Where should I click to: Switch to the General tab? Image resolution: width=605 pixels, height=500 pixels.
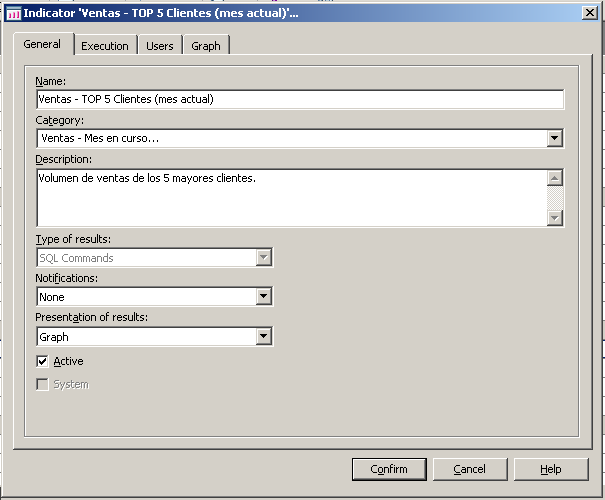point(42,45)
